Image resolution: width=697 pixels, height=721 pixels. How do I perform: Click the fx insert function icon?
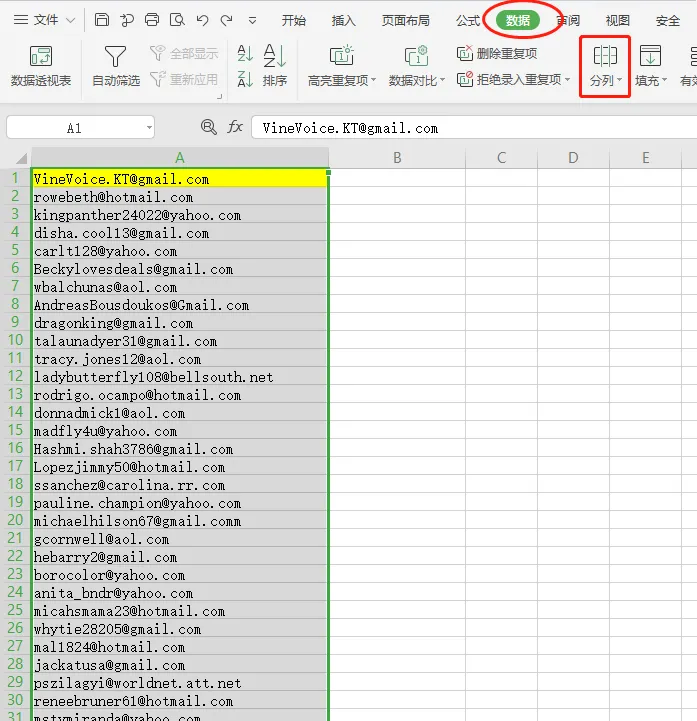coord(235,127)
